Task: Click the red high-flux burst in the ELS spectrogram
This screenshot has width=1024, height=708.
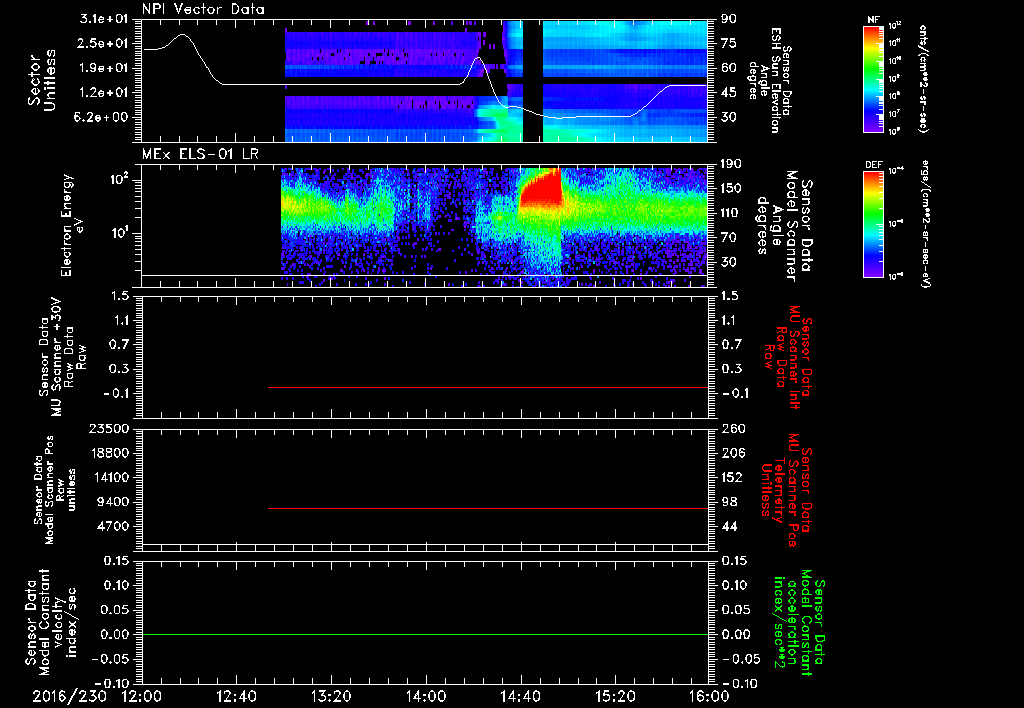Action: coord(541,189)
